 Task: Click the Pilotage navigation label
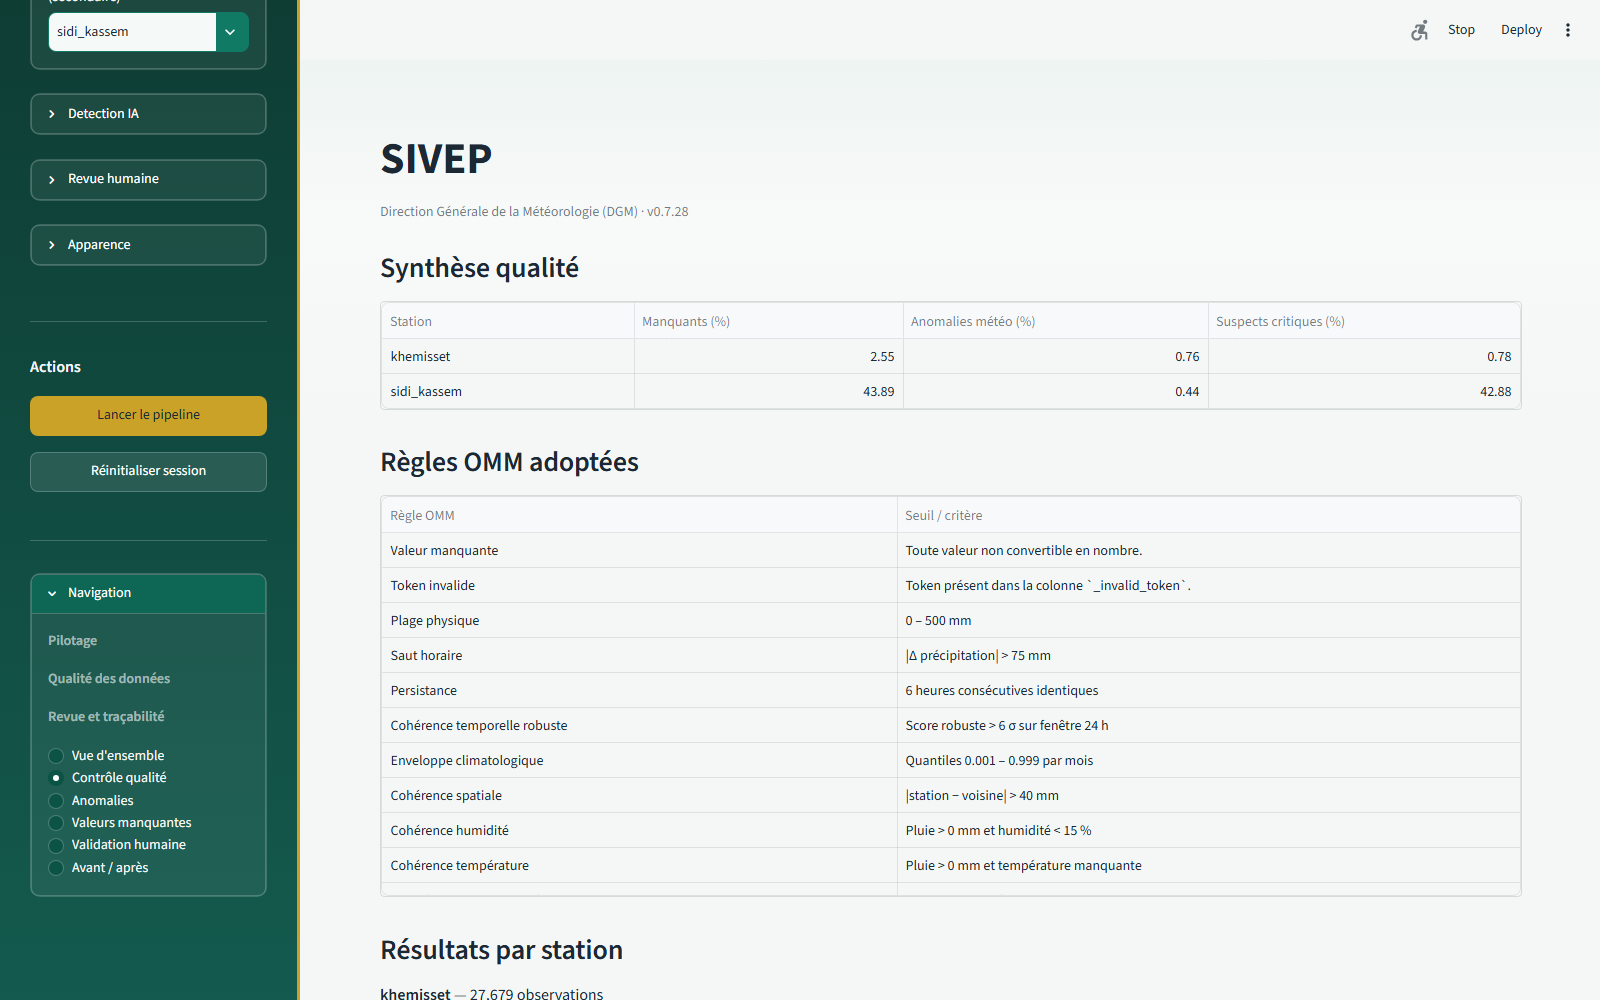[x=72, y=641]
